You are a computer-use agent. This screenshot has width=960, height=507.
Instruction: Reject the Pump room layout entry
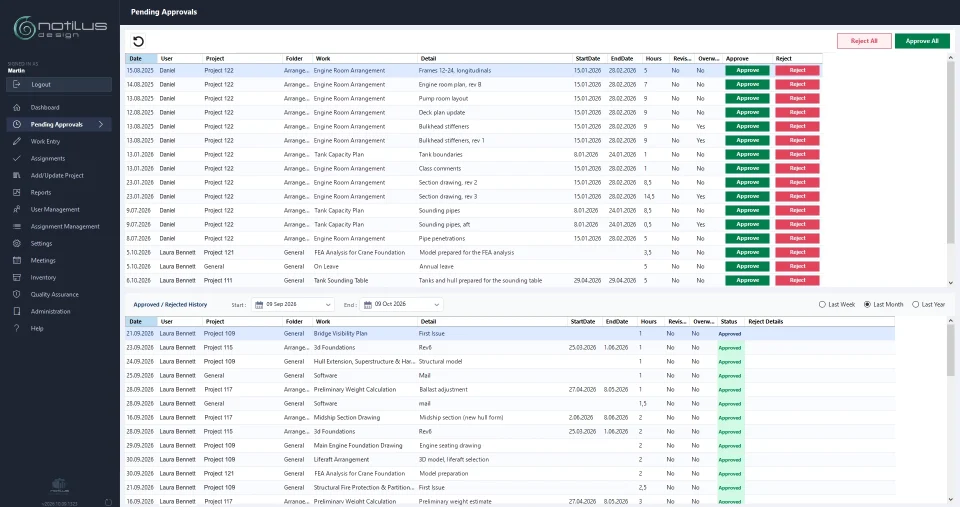(797, 99)
